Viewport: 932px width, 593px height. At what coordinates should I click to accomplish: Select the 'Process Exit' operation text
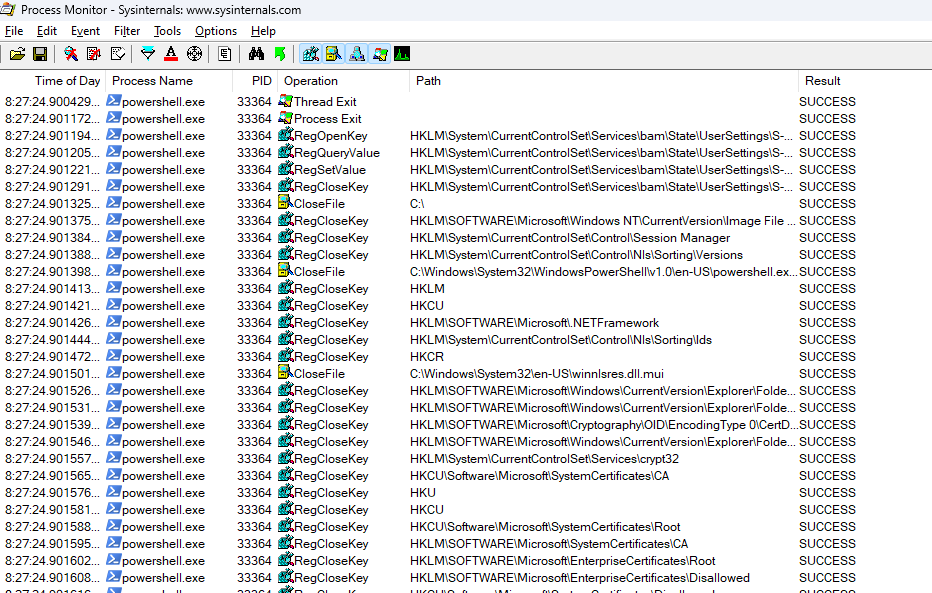coord(328,119)
